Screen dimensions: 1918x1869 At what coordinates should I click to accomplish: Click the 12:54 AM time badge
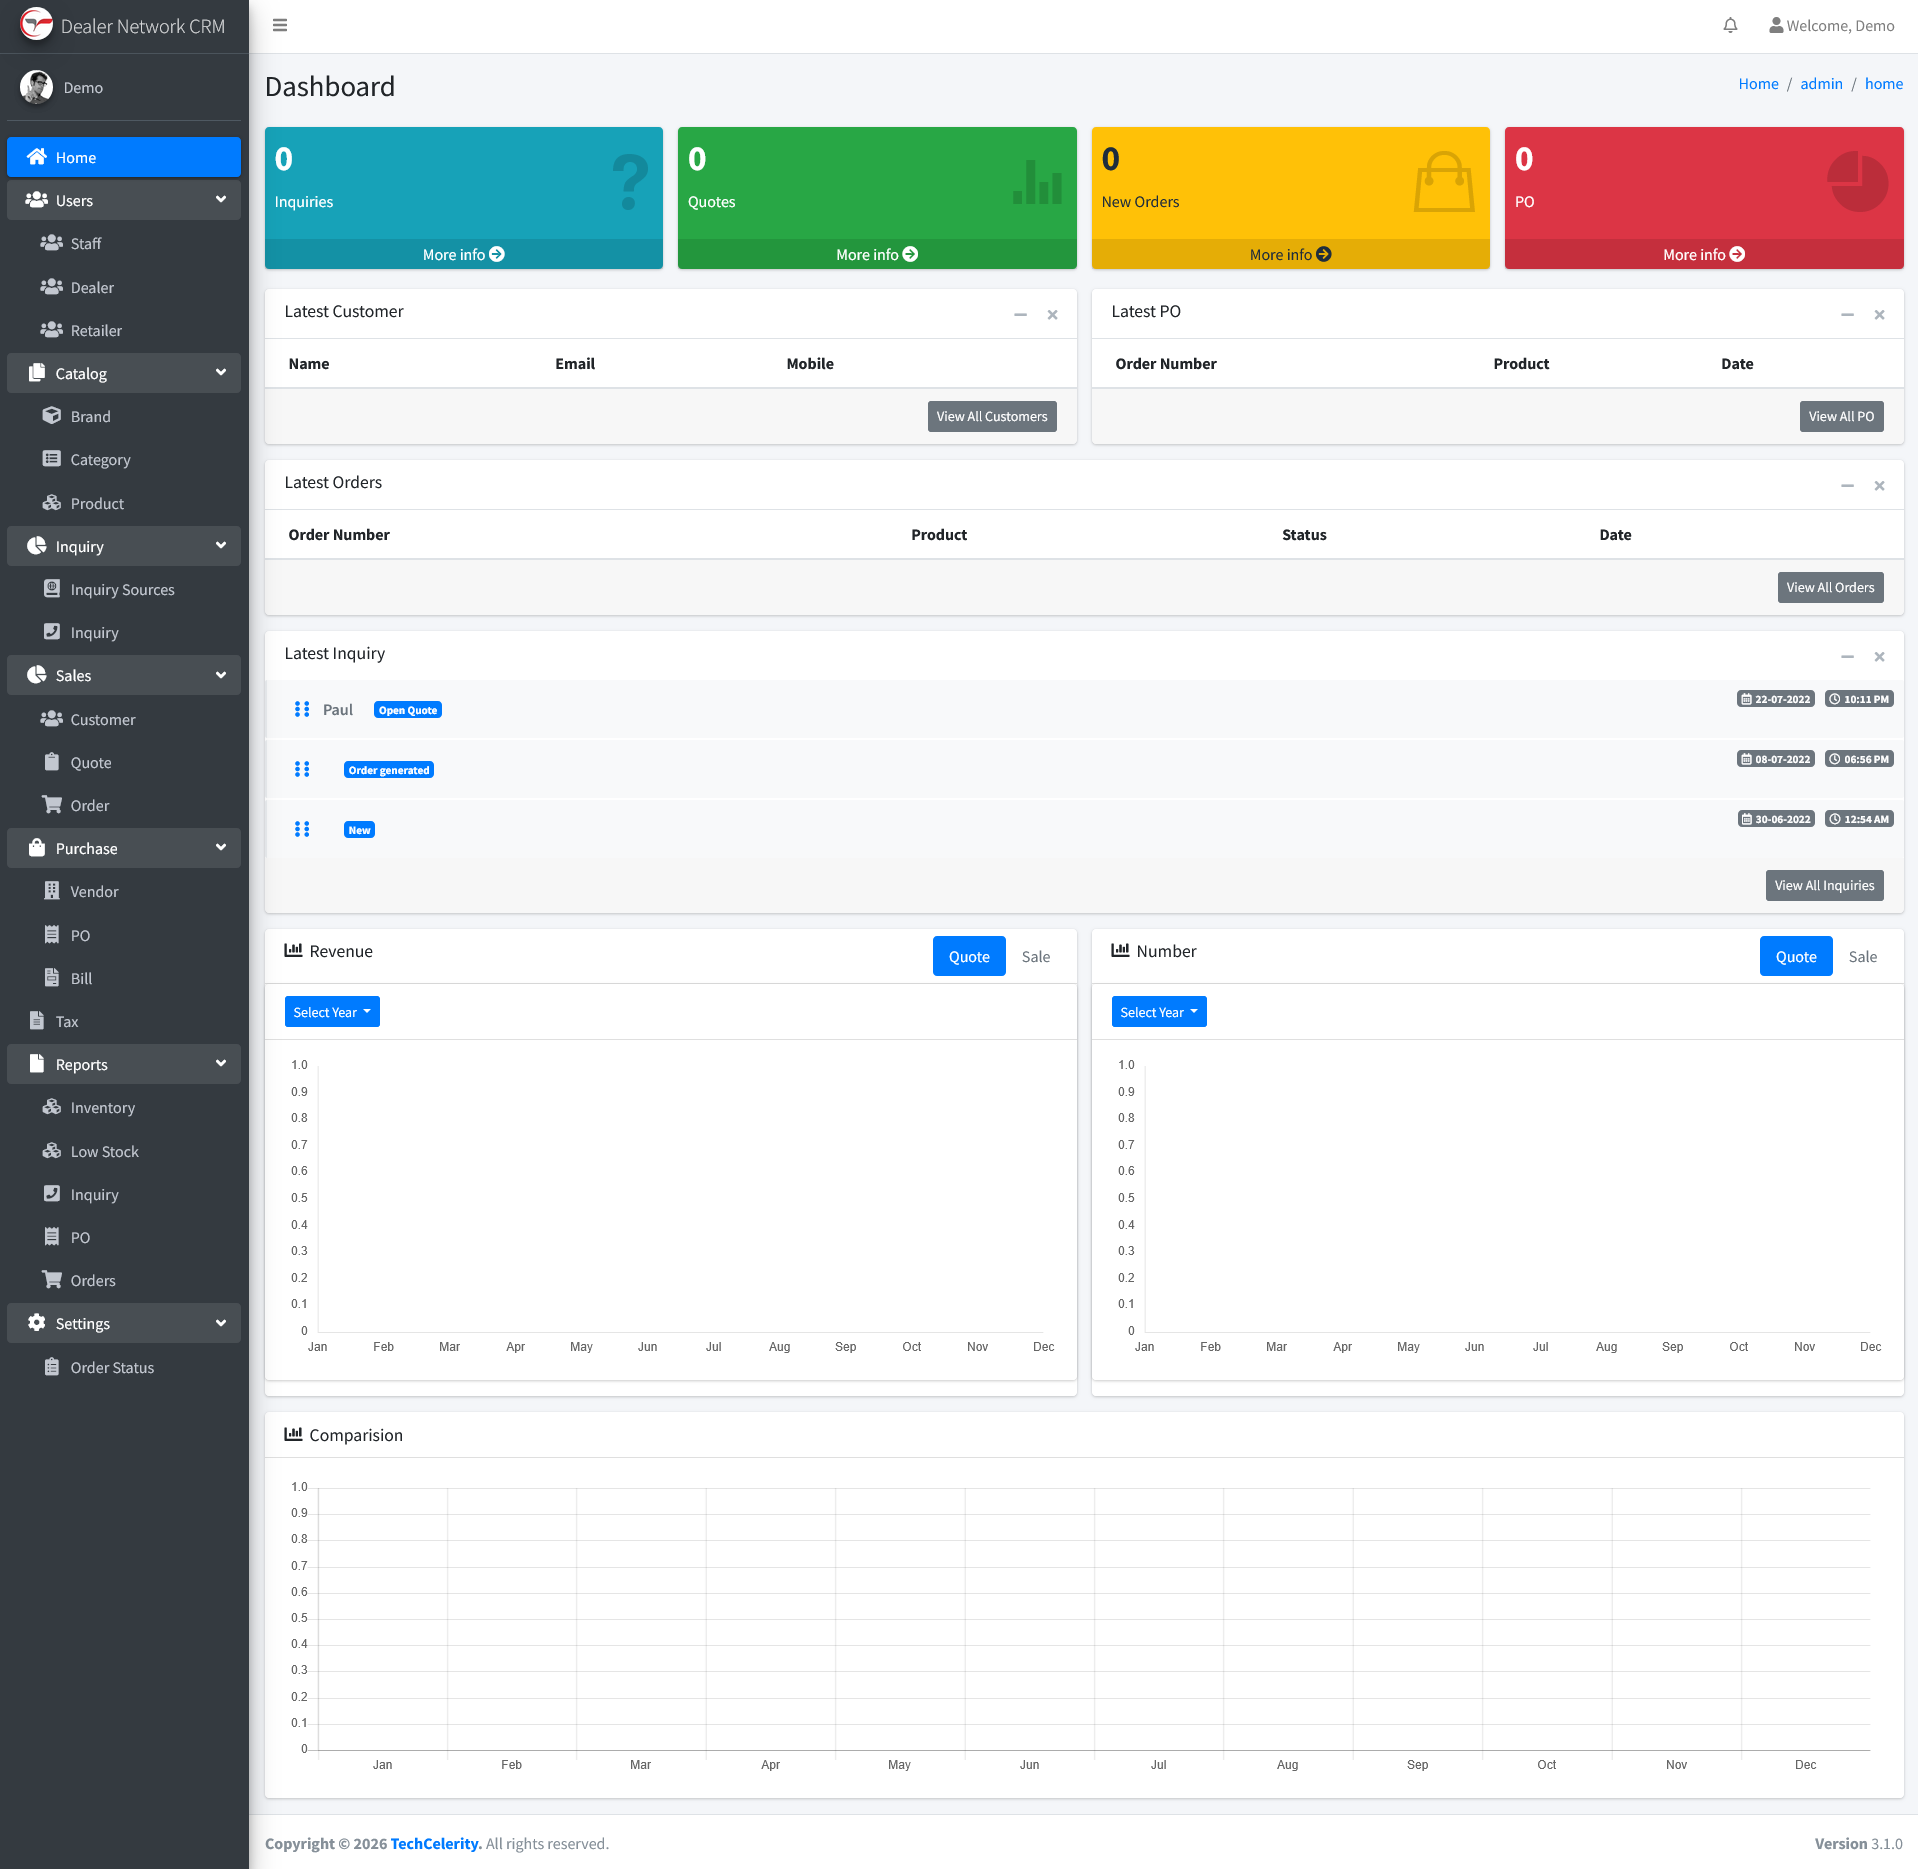point(1859,819)
